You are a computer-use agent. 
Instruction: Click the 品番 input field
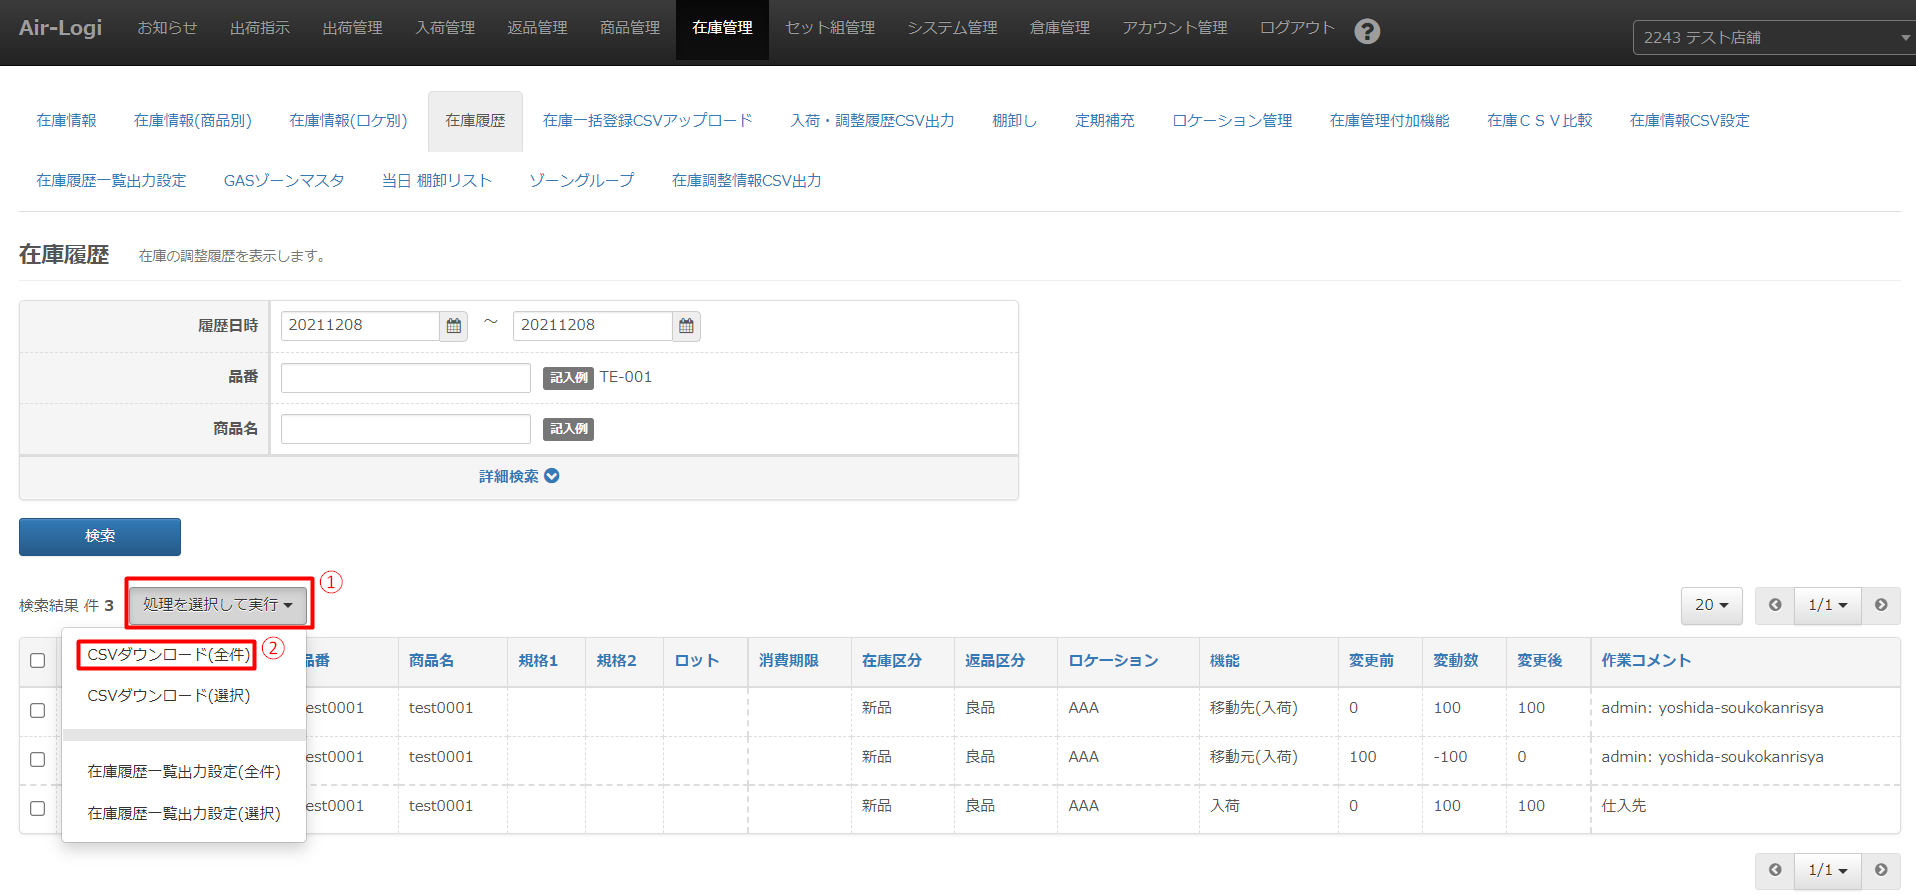[405, 378]
